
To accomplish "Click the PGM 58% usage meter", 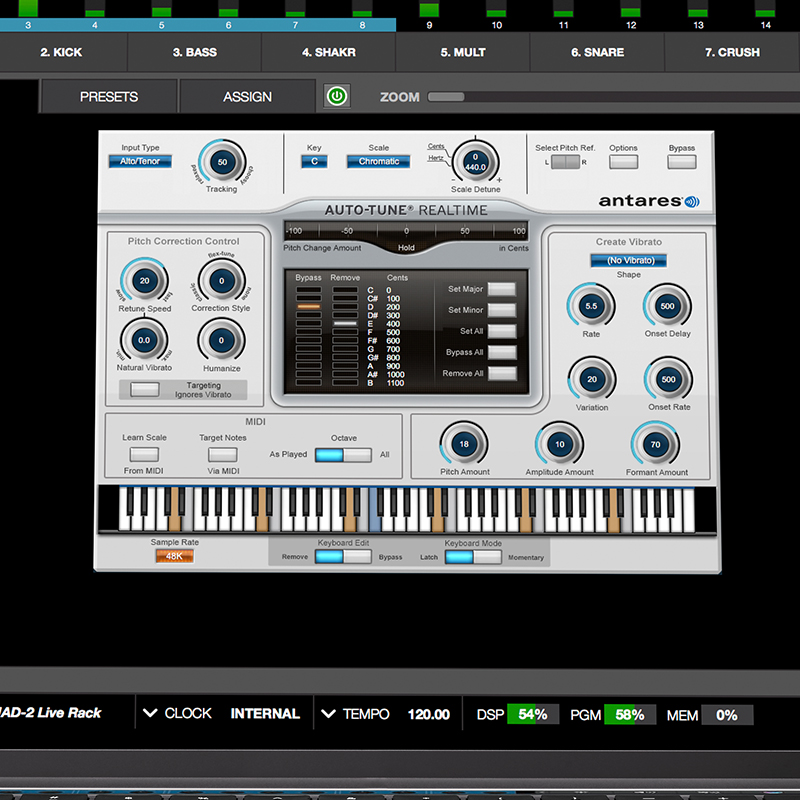I will (630, 714).
